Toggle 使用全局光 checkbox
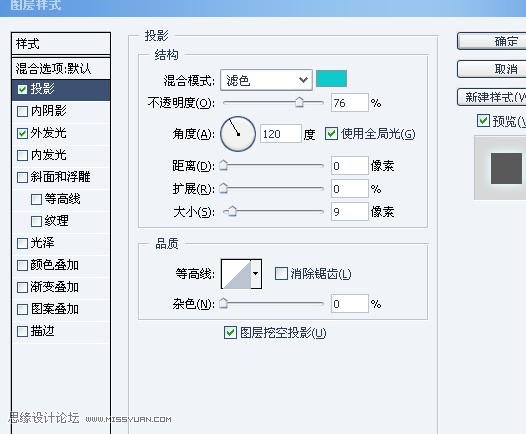The image size is (526, 434). click(331, 134)
